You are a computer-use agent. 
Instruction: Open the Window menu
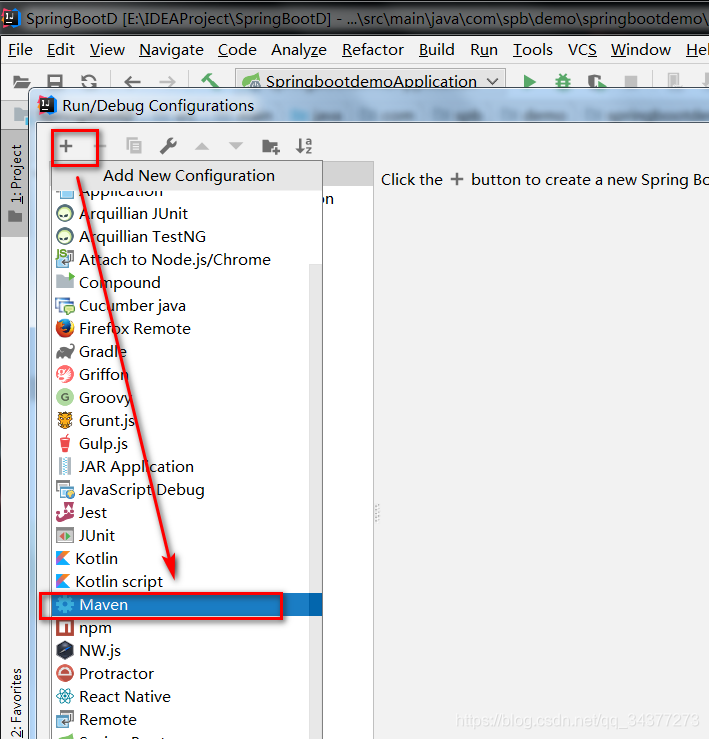[x=641, y=49]
